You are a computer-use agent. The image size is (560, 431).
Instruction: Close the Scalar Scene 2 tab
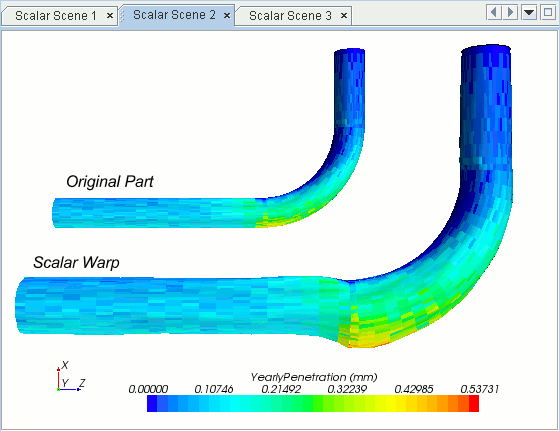227,16
